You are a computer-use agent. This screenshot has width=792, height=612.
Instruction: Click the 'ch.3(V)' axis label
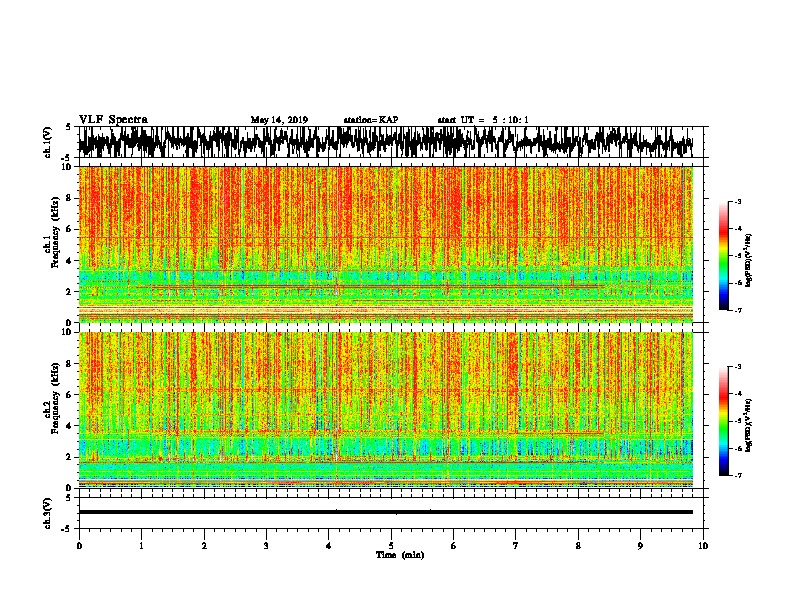pos(48,513)
